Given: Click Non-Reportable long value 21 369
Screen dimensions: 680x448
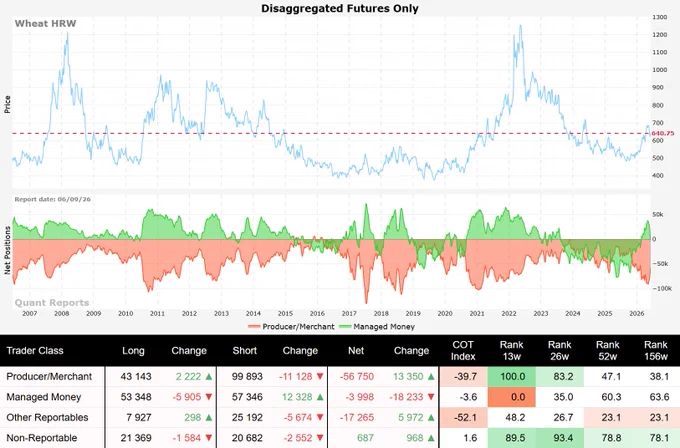Looking at the screenshot, I should pyautogui.click(x=136, y=438).
